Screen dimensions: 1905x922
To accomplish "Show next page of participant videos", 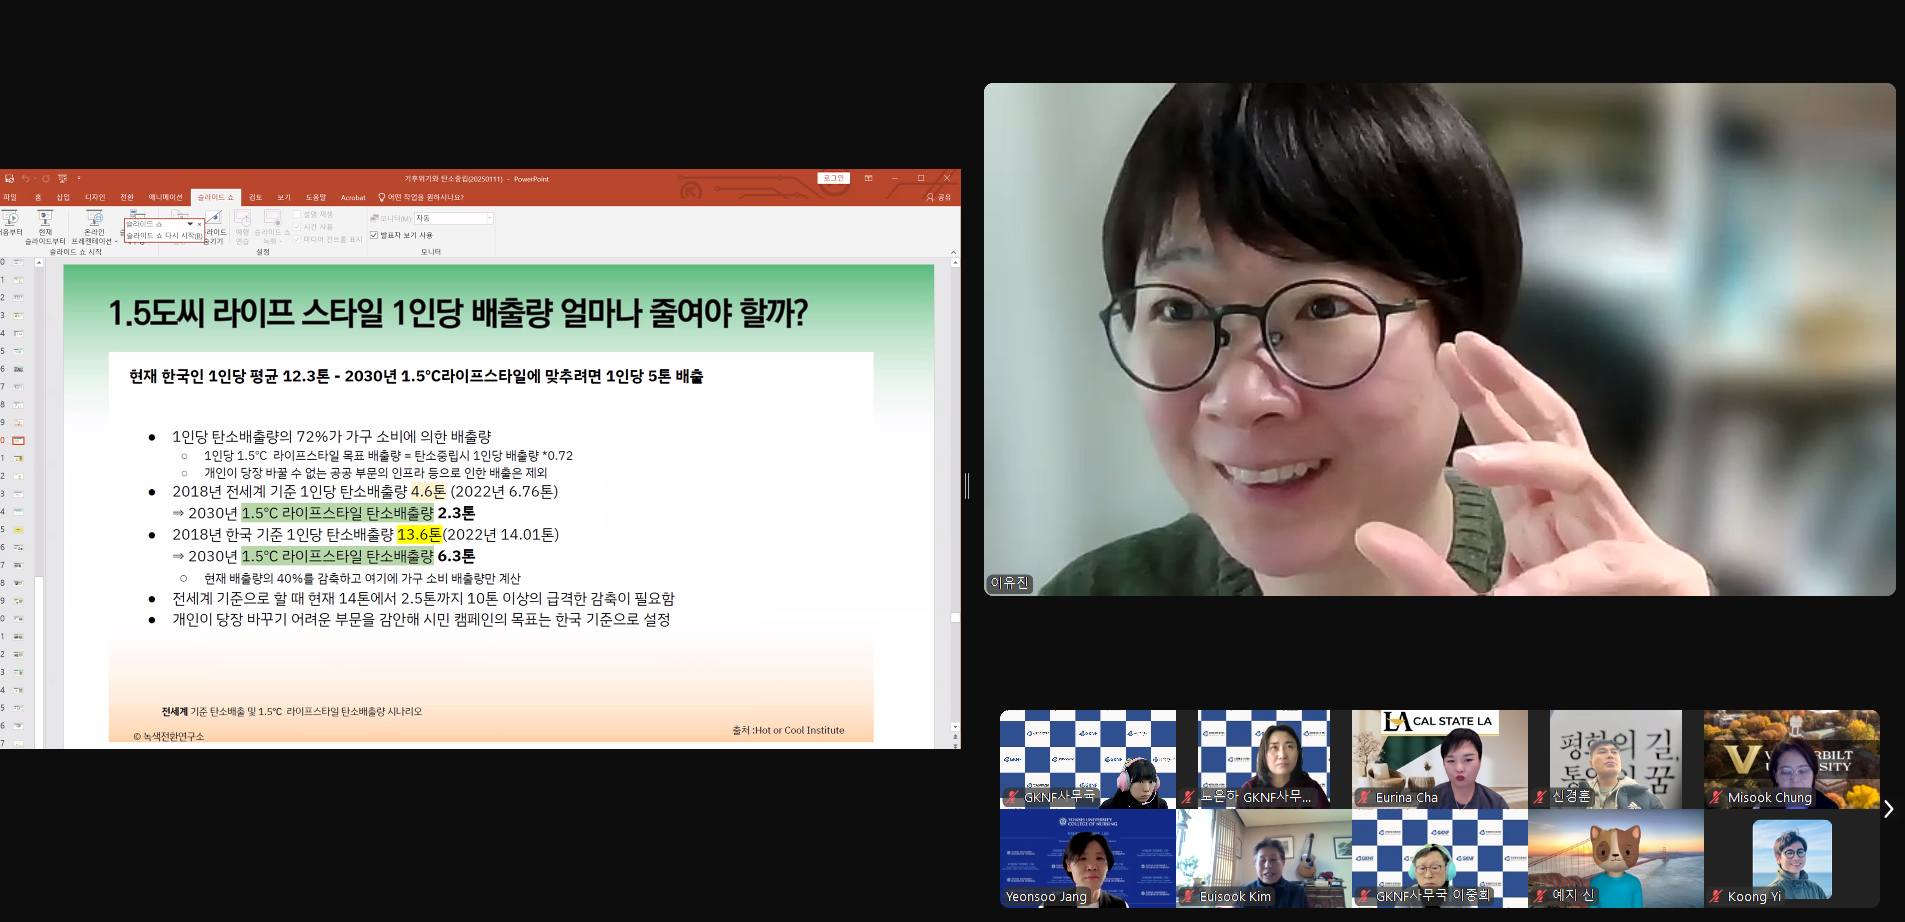I will [x=1888, y=809].
